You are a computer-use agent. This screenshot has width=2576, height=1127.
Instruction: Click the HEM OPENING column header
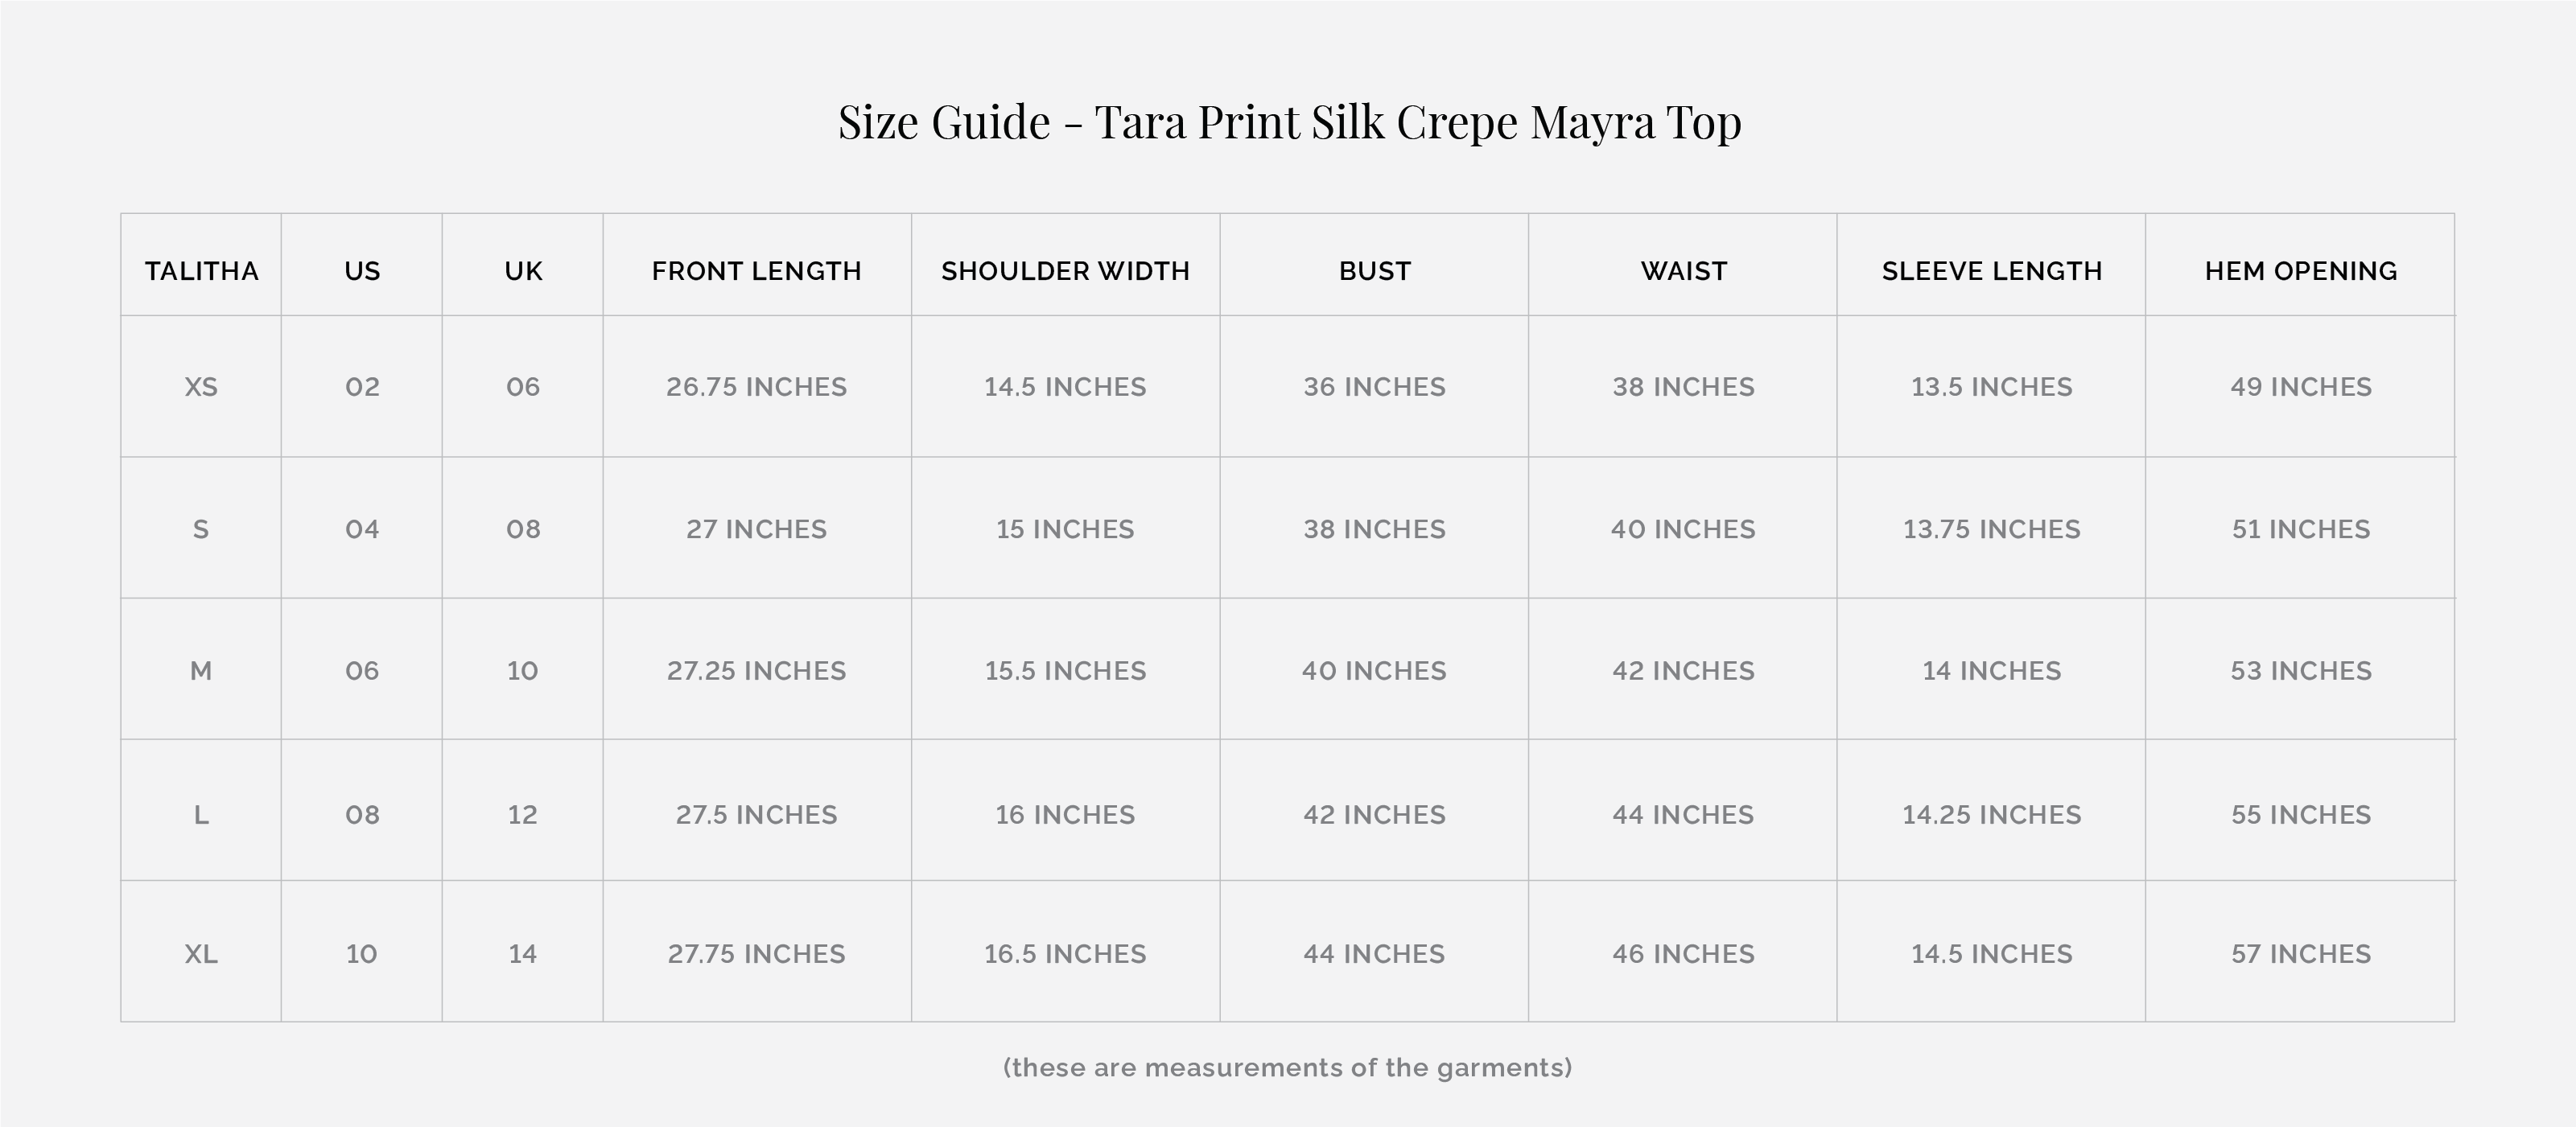[2300, 271]
